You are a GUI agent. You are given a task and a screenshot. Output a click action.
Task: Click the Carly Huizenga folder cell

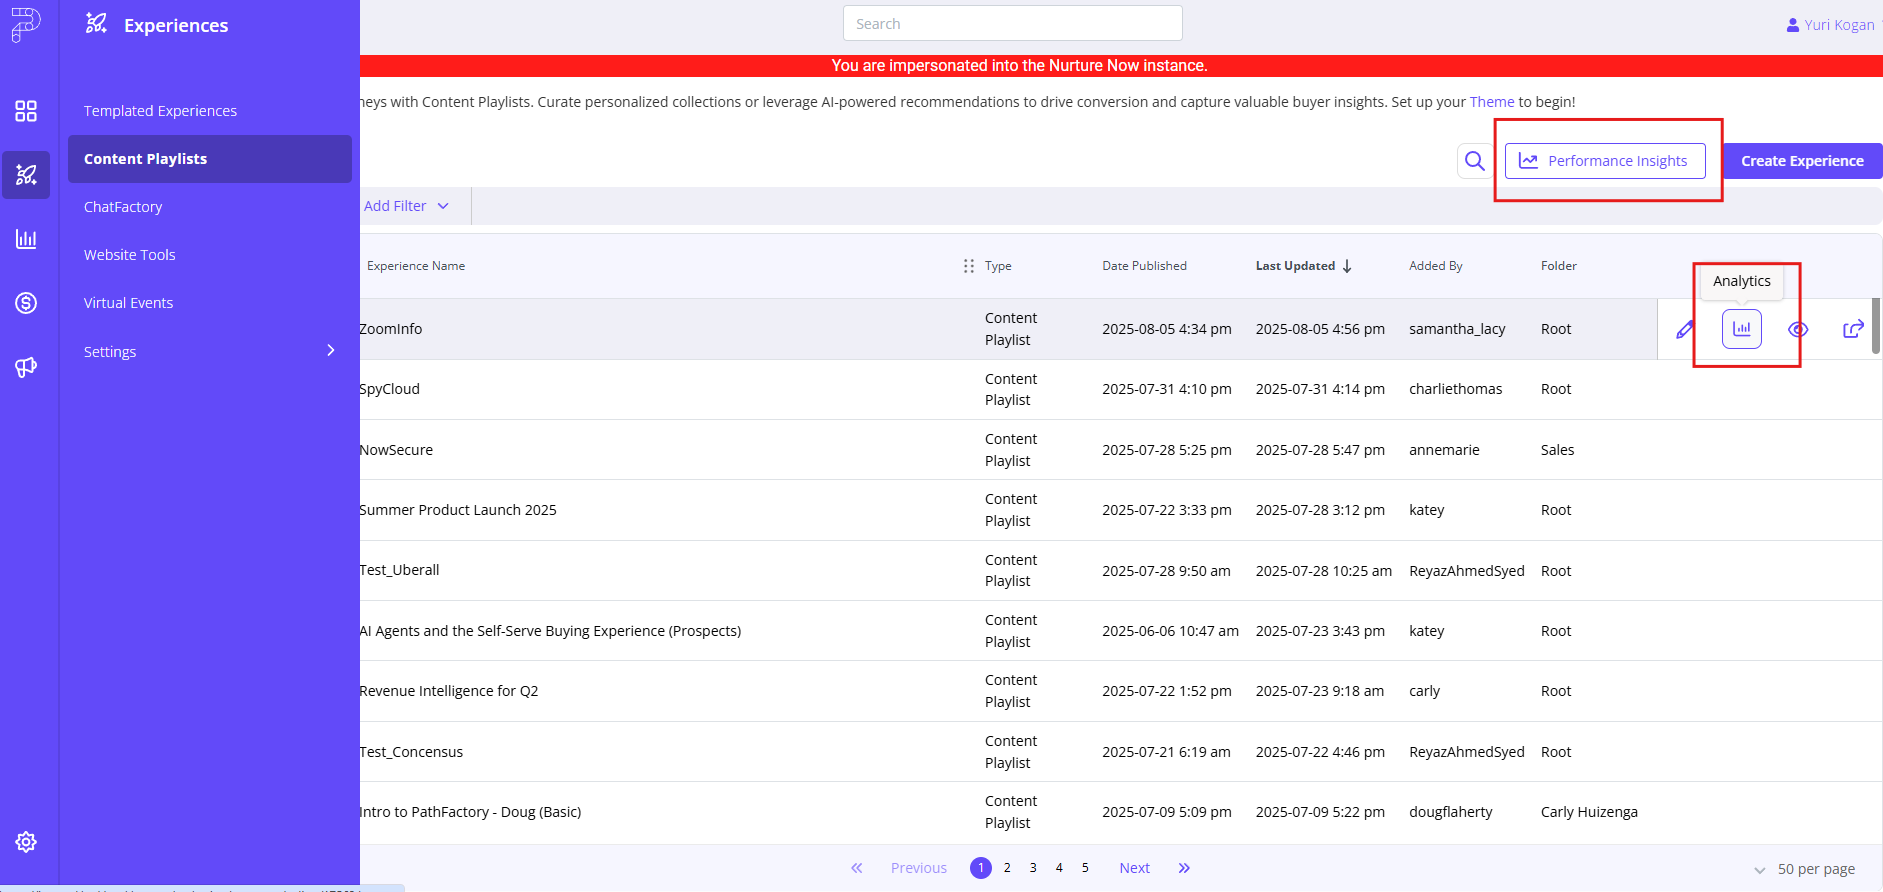[1589, 812]
